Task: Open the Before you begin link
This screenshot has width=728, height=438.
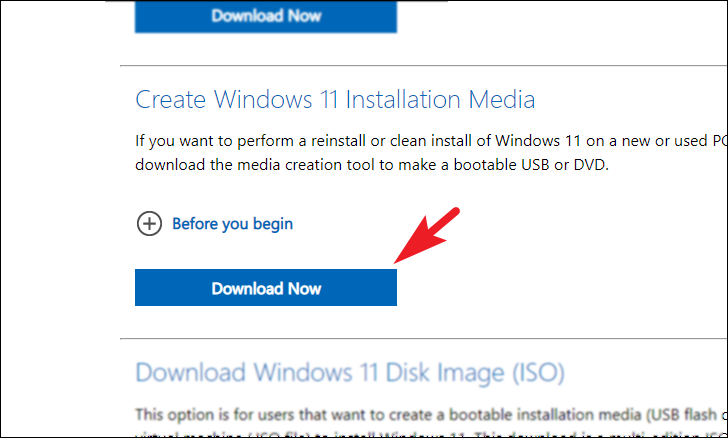Action: tap(233, 224)
